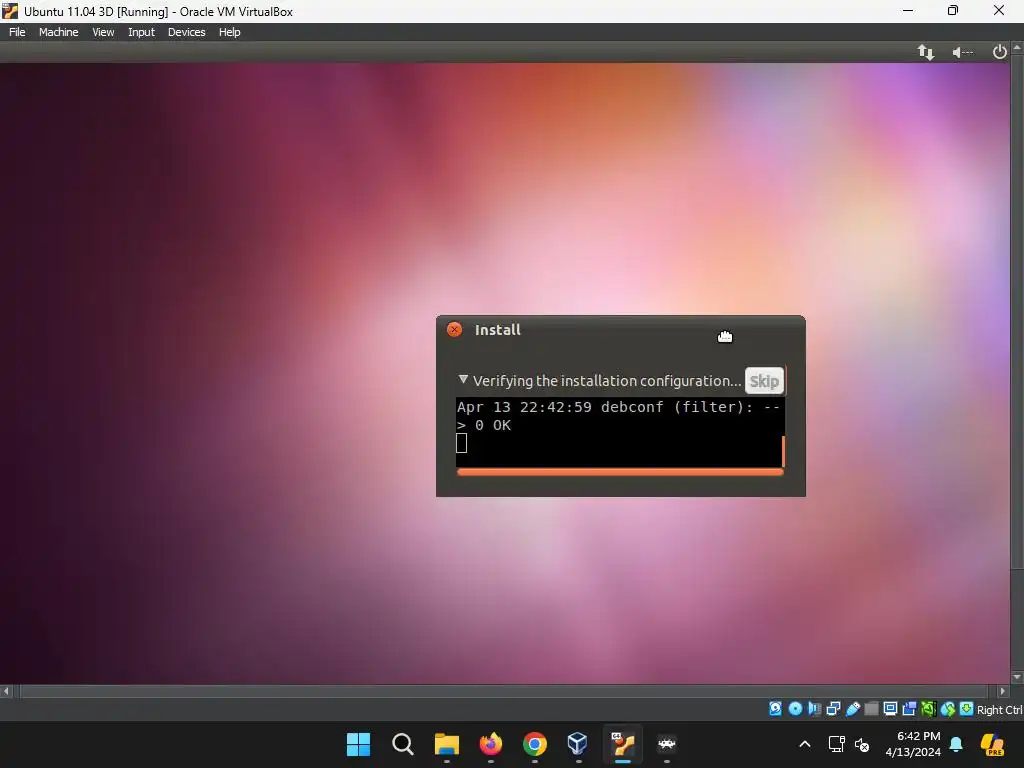The width and height of the screenshot is (1024, 768).
Task: Open Windows taskbar Search
Action: tap(402, 744)
